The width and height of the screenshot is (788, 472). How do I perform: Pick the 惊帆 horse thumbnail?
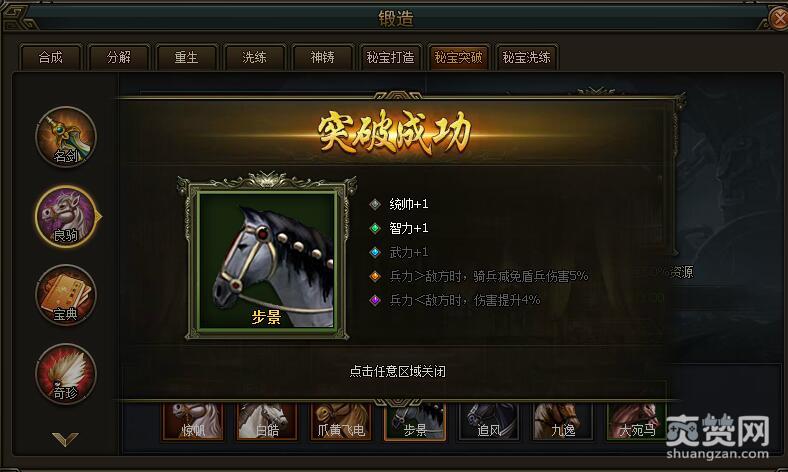pos(192,421)
